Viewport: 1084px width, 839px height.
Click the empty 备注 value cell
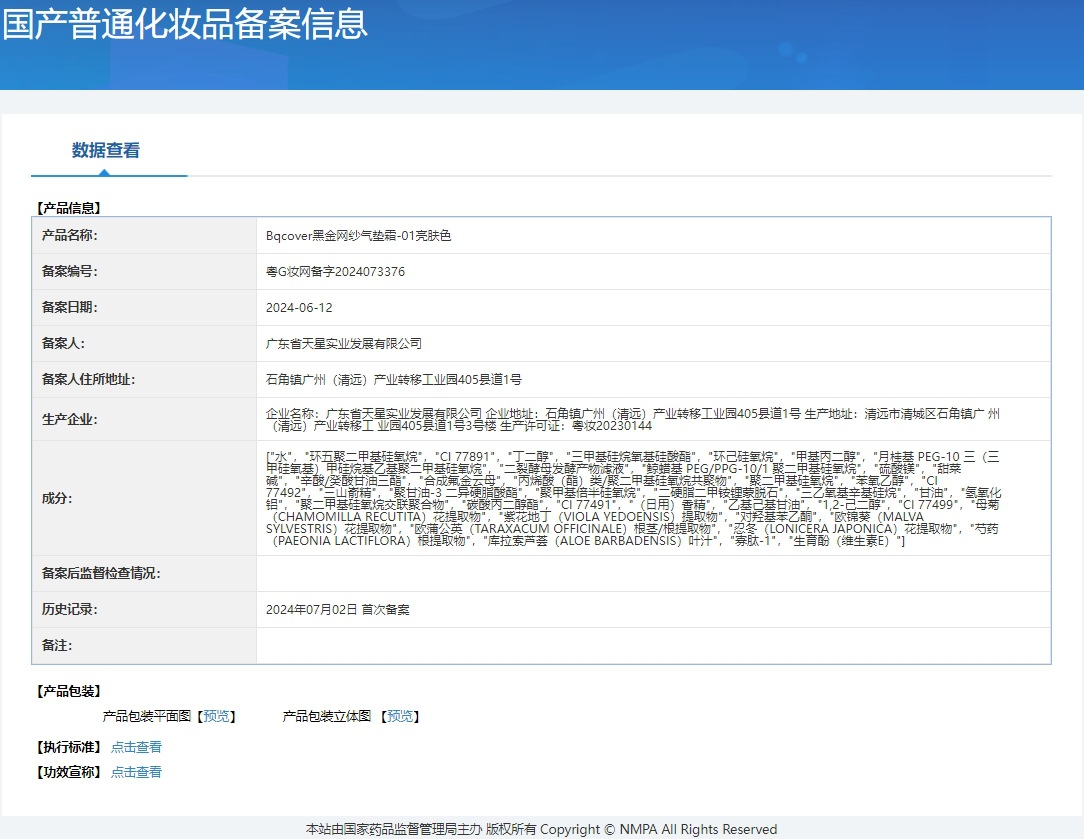pos(652,646)
